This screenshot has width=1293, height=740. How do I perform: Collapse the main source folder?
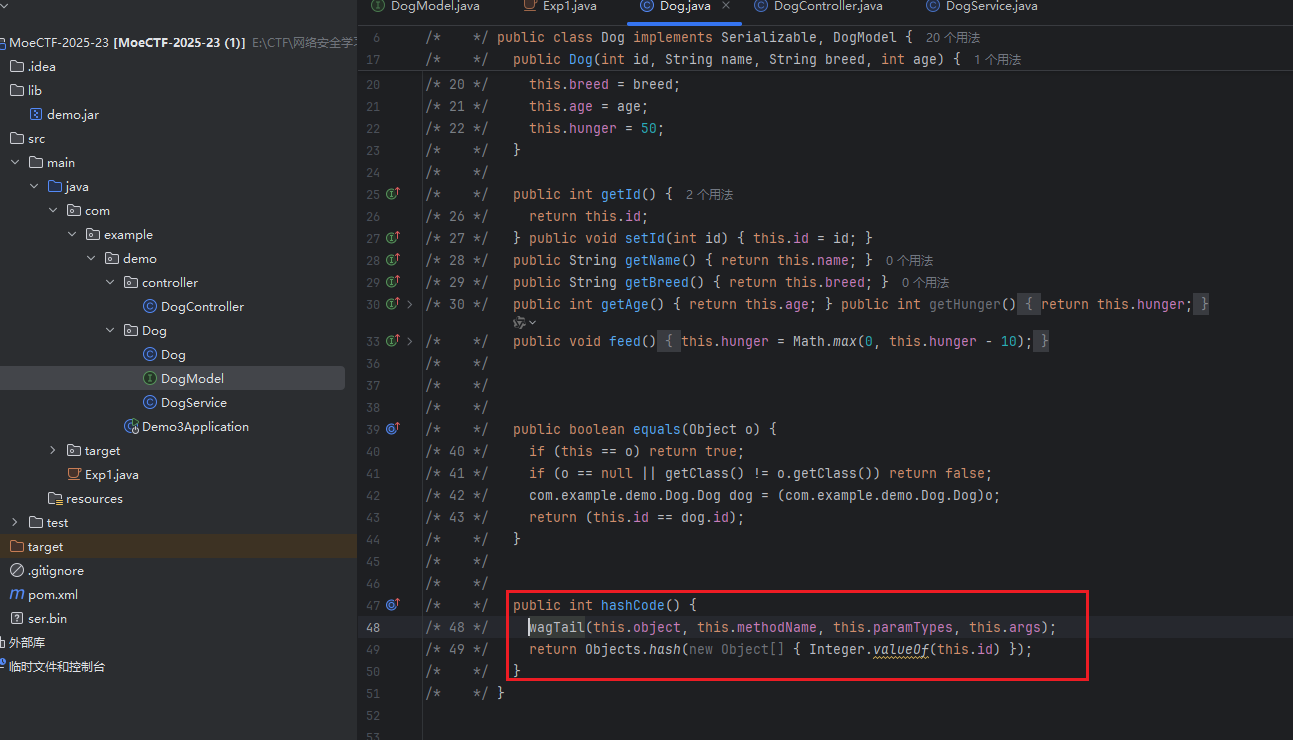[15, 163]
